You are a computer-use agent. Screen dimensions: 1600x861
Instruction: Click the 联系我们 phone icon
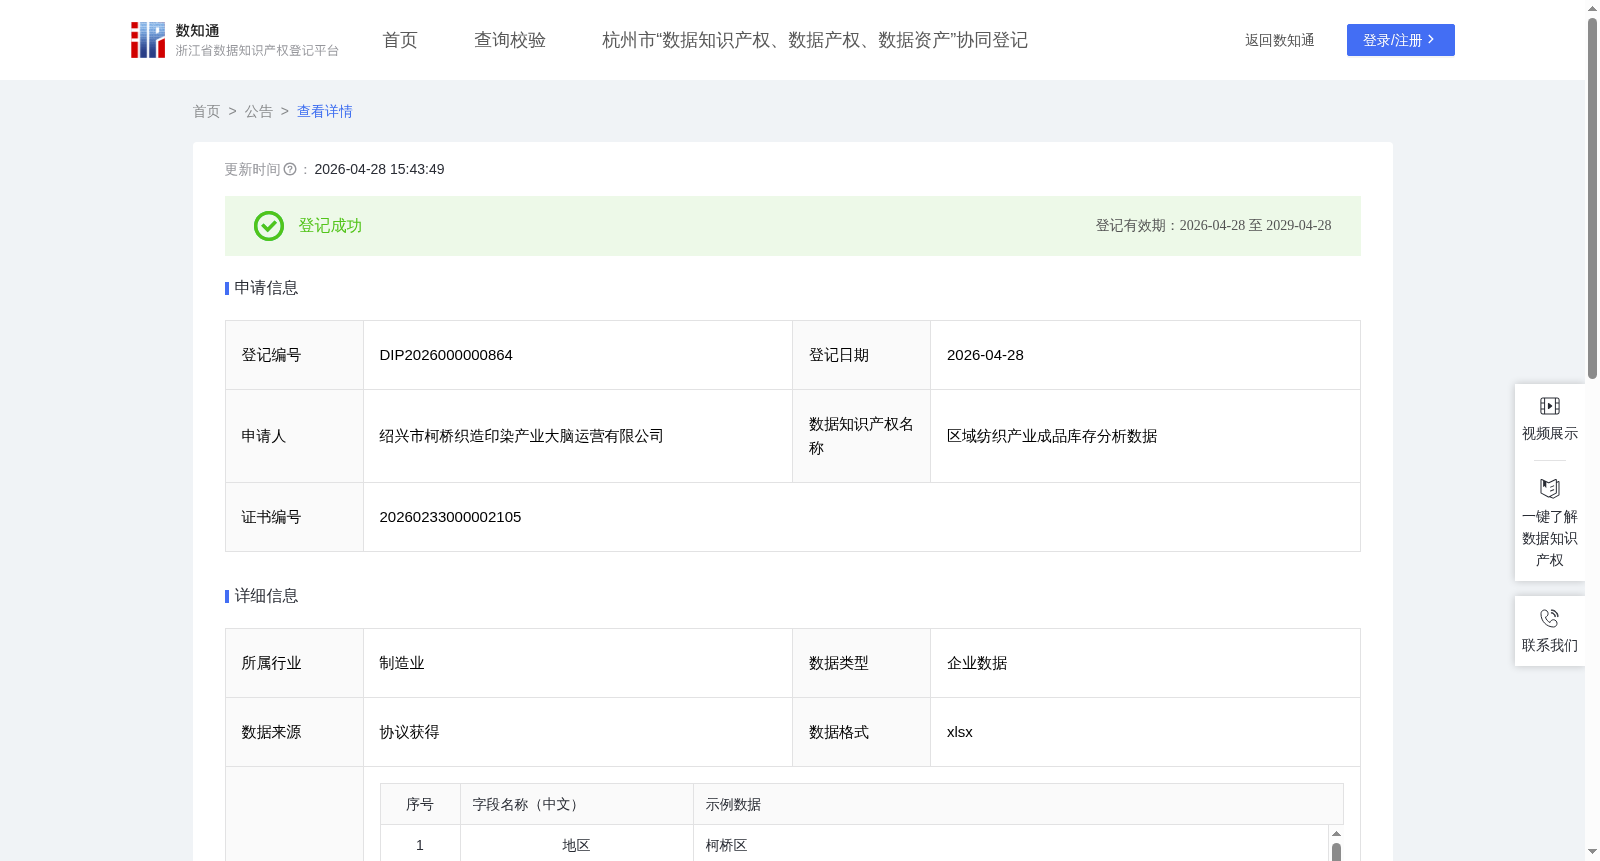(1549, 618)
